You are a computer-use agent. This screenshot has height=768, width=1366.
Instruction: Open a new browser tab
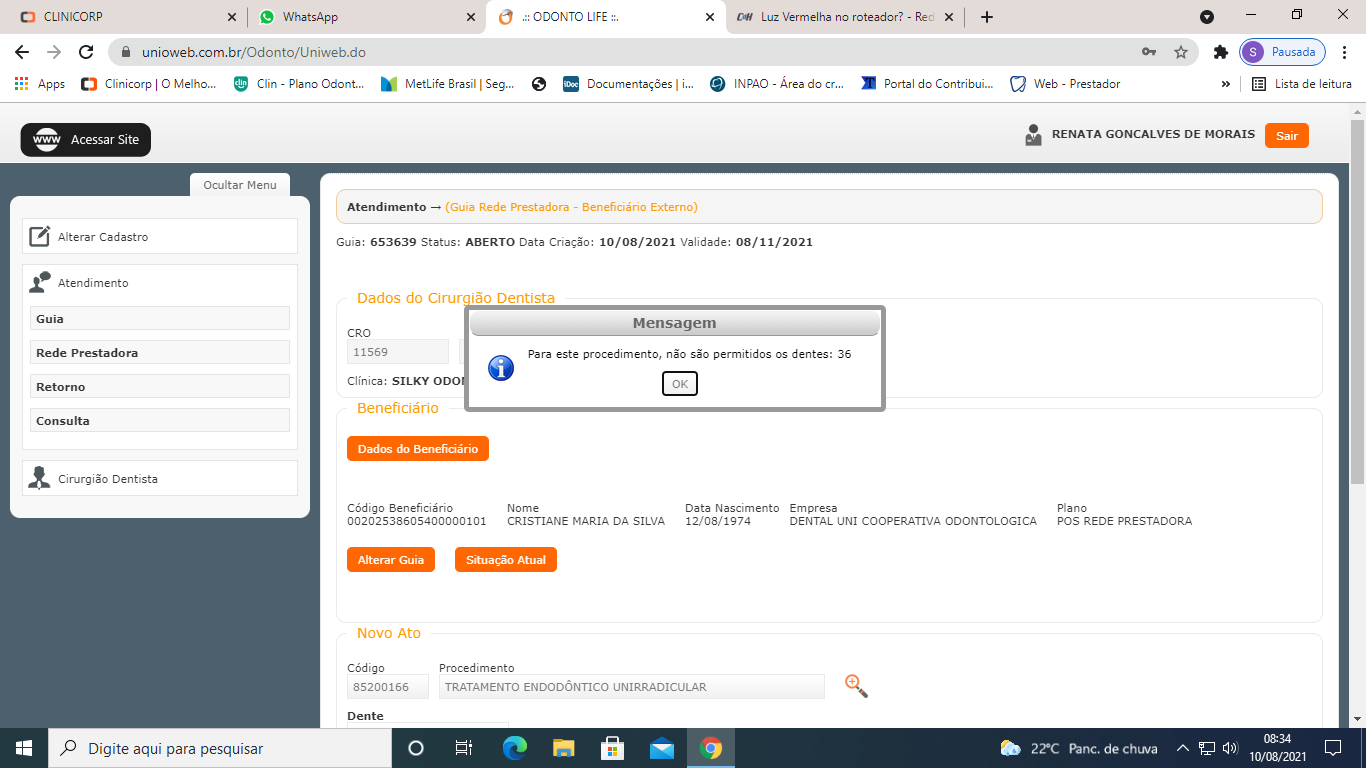click(987, 17)
